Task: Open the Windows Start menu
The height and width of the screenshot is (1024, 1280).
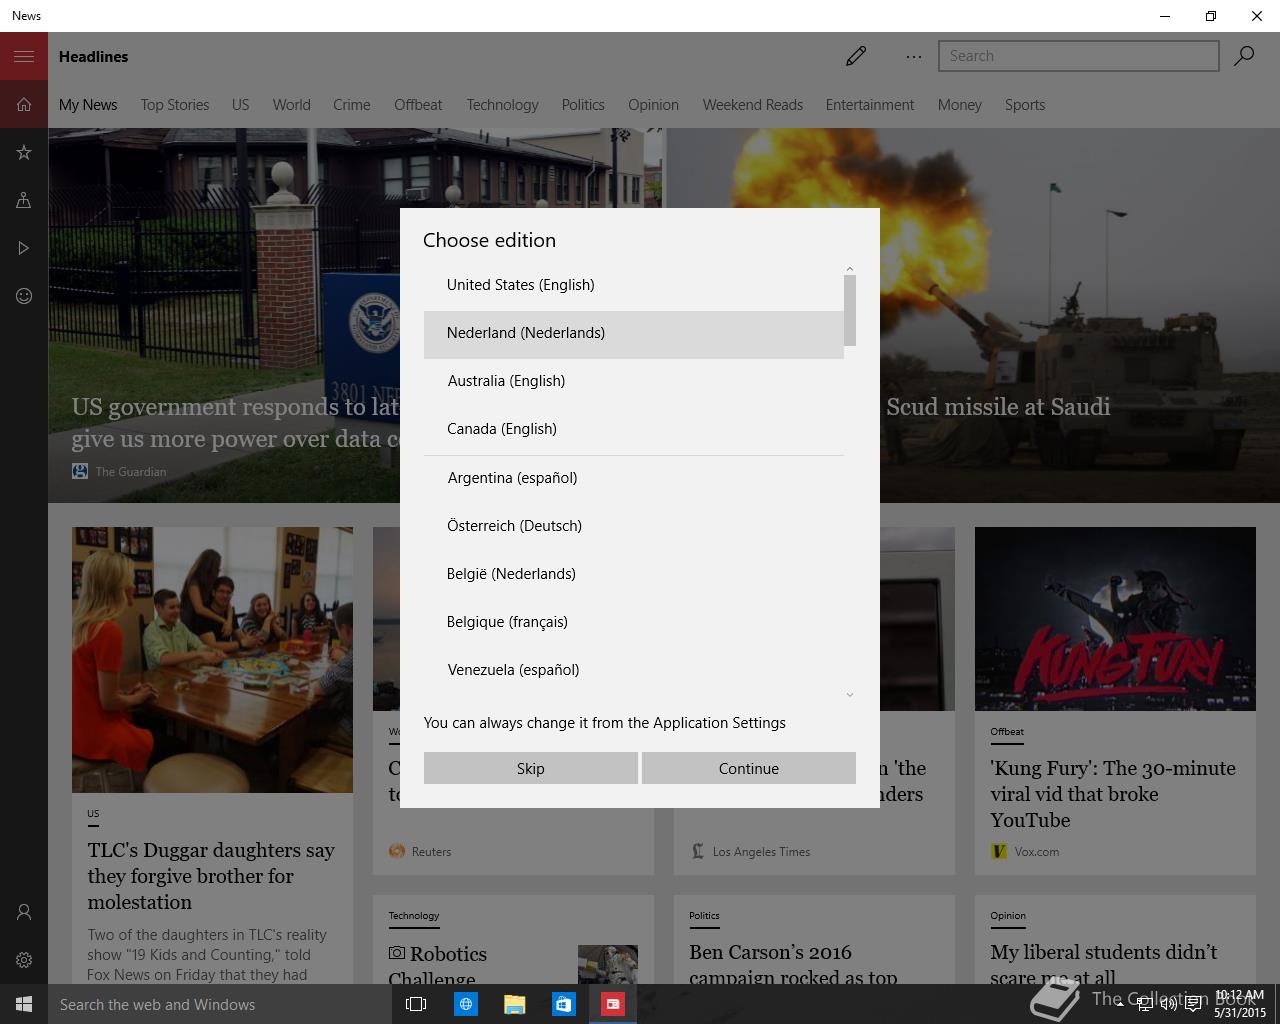Action: (24, 1004)
